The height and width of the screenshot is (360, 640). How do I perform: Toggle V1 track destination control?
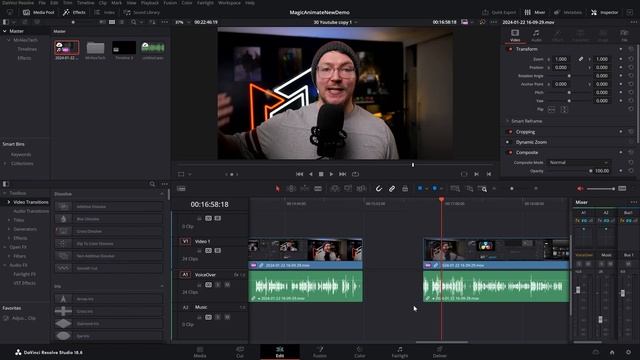pyautogui.click(x=185, y=241)
